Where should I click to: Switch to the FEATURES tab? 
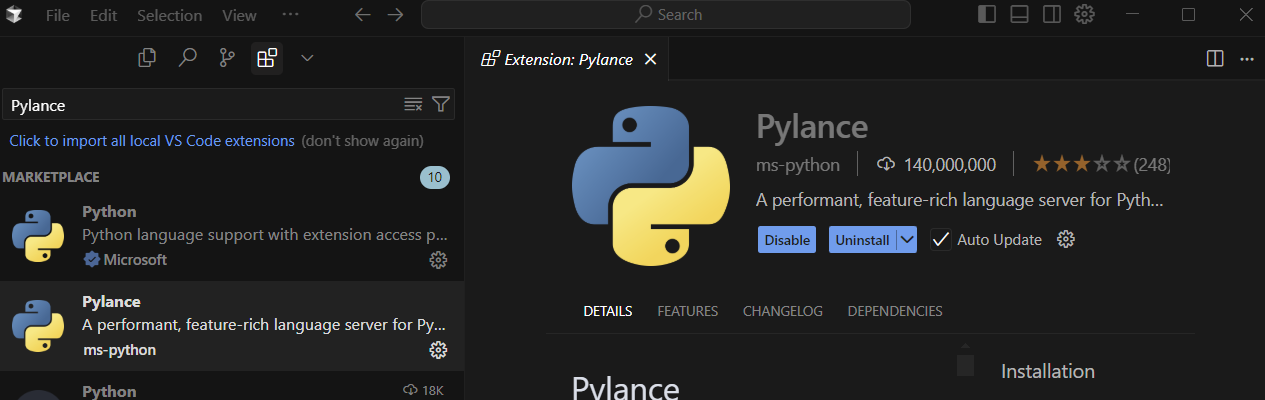tap(688, 311)
